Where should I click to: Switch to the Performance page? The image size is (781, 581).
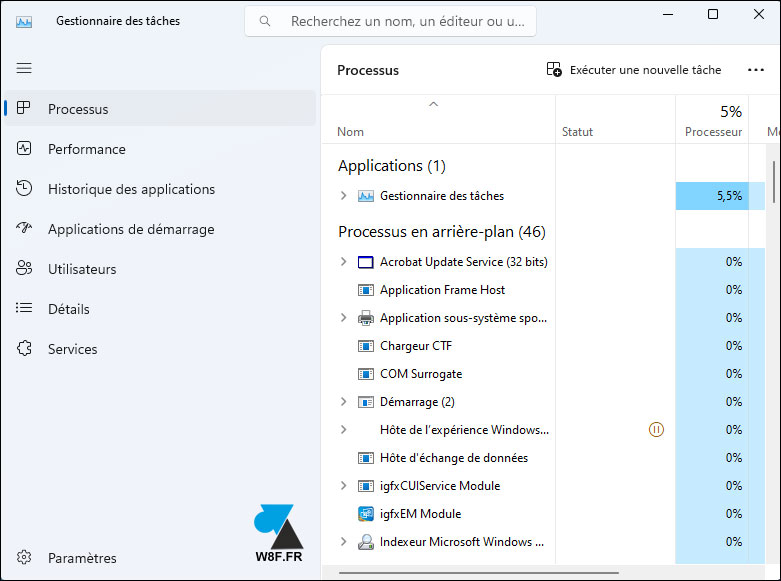click(x=160, y=148)
